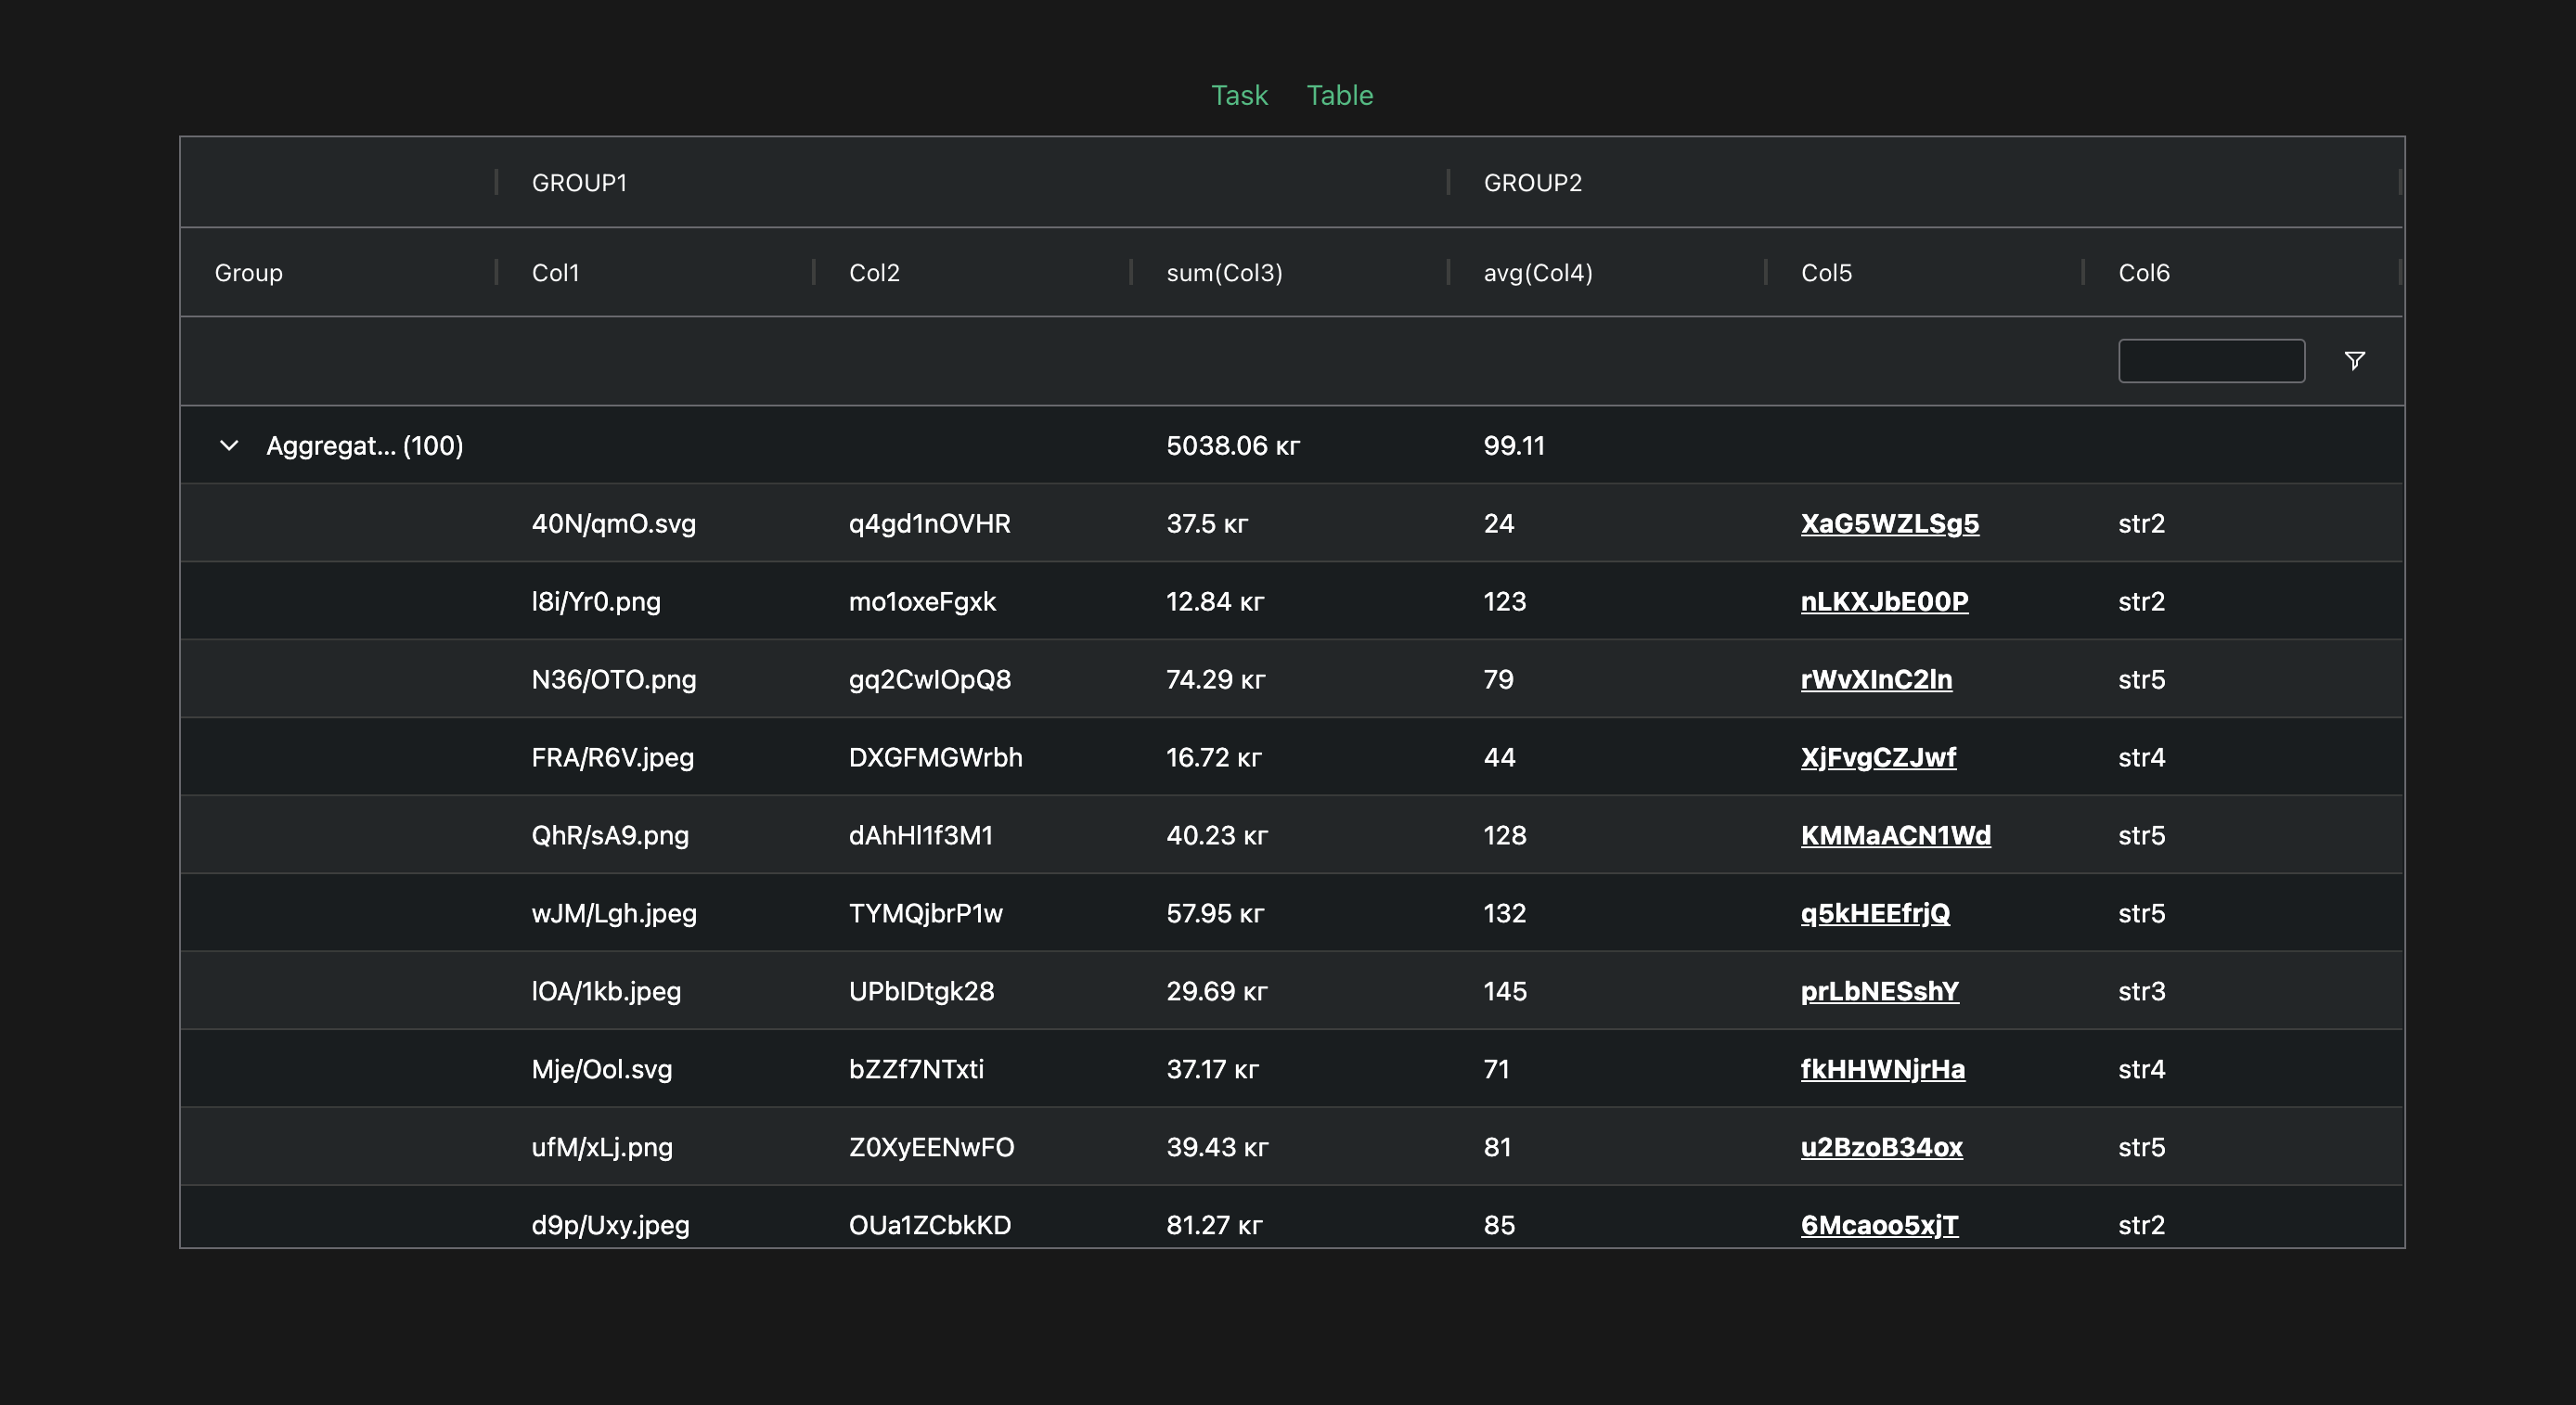Follow the rWvXInC2ln link

[1876, 679]
